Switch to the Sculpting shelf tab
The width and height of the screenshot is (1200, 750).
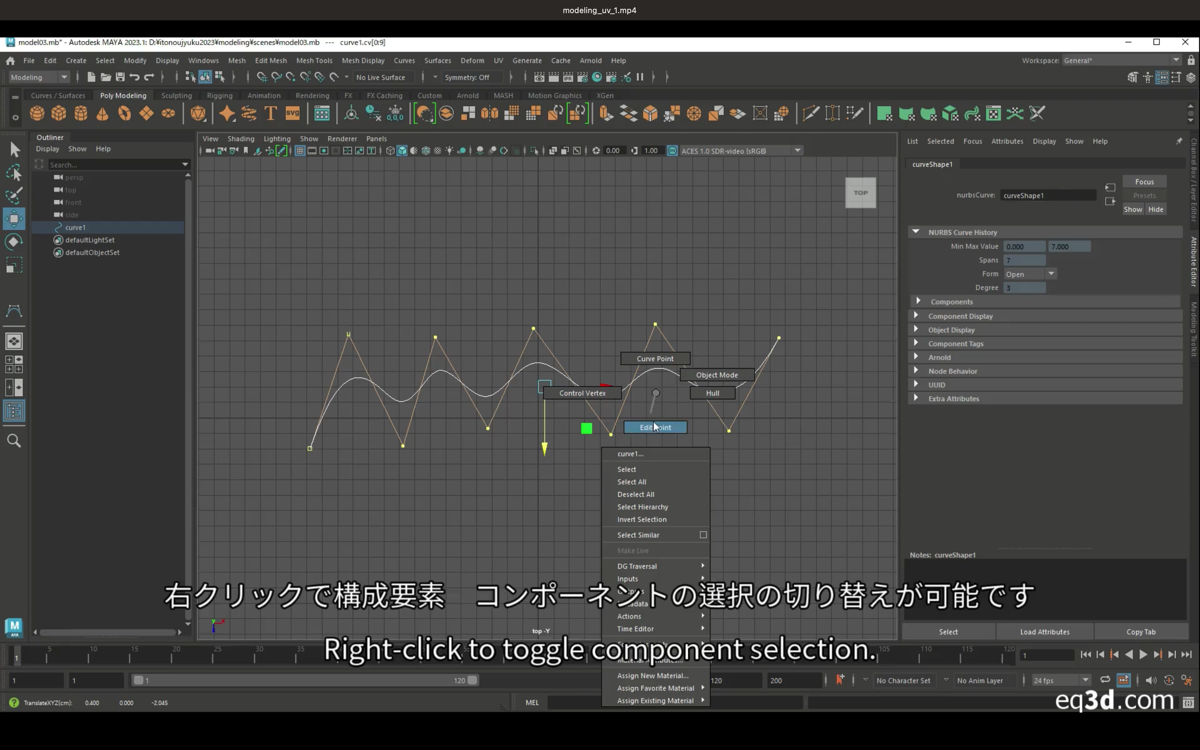tap(176, 96)
